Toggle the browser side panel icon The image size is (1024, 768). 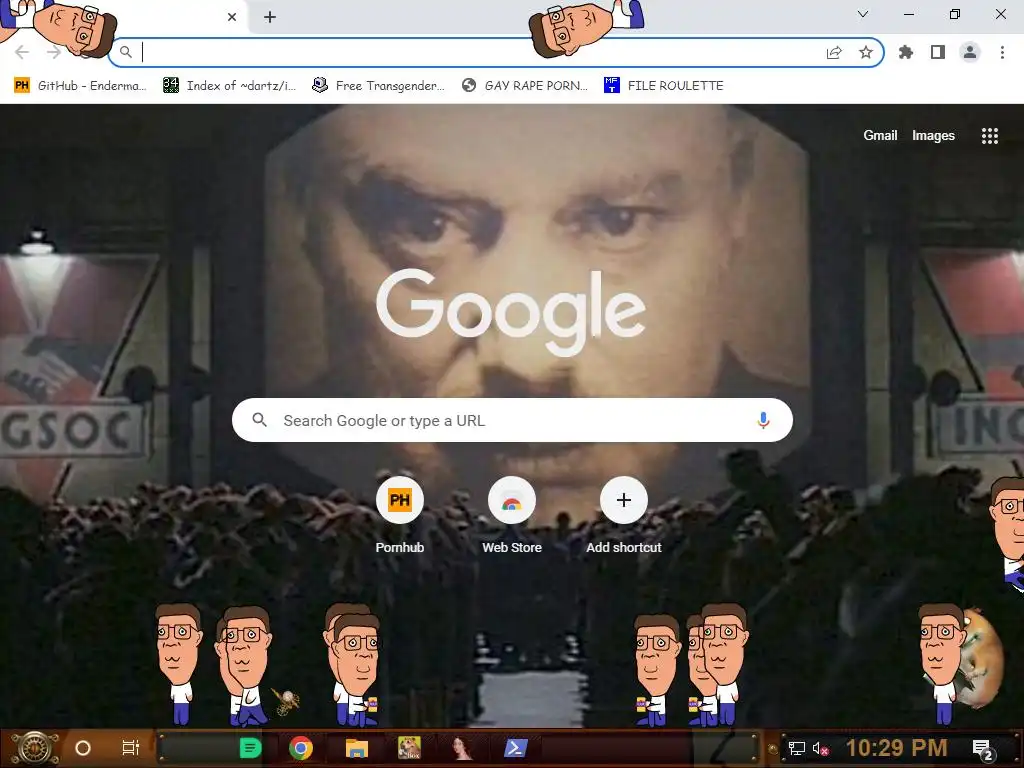point(938,52)
